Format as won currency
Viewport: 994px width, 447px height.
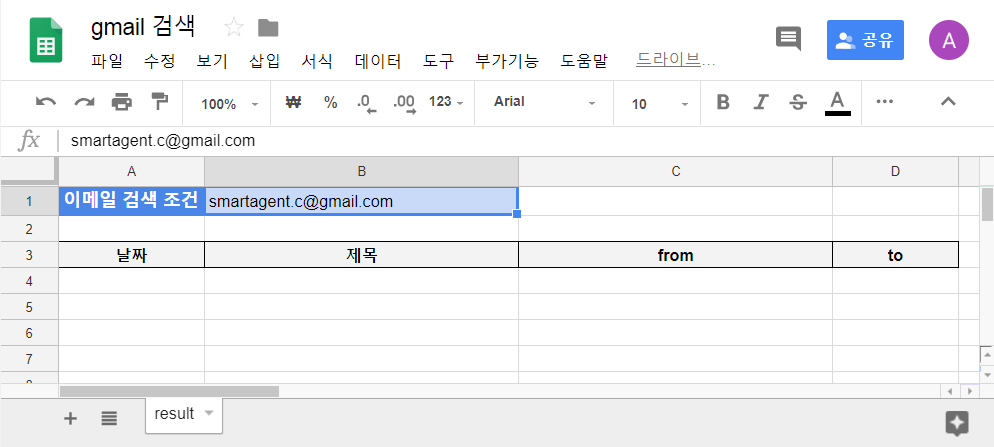[293, 102]
